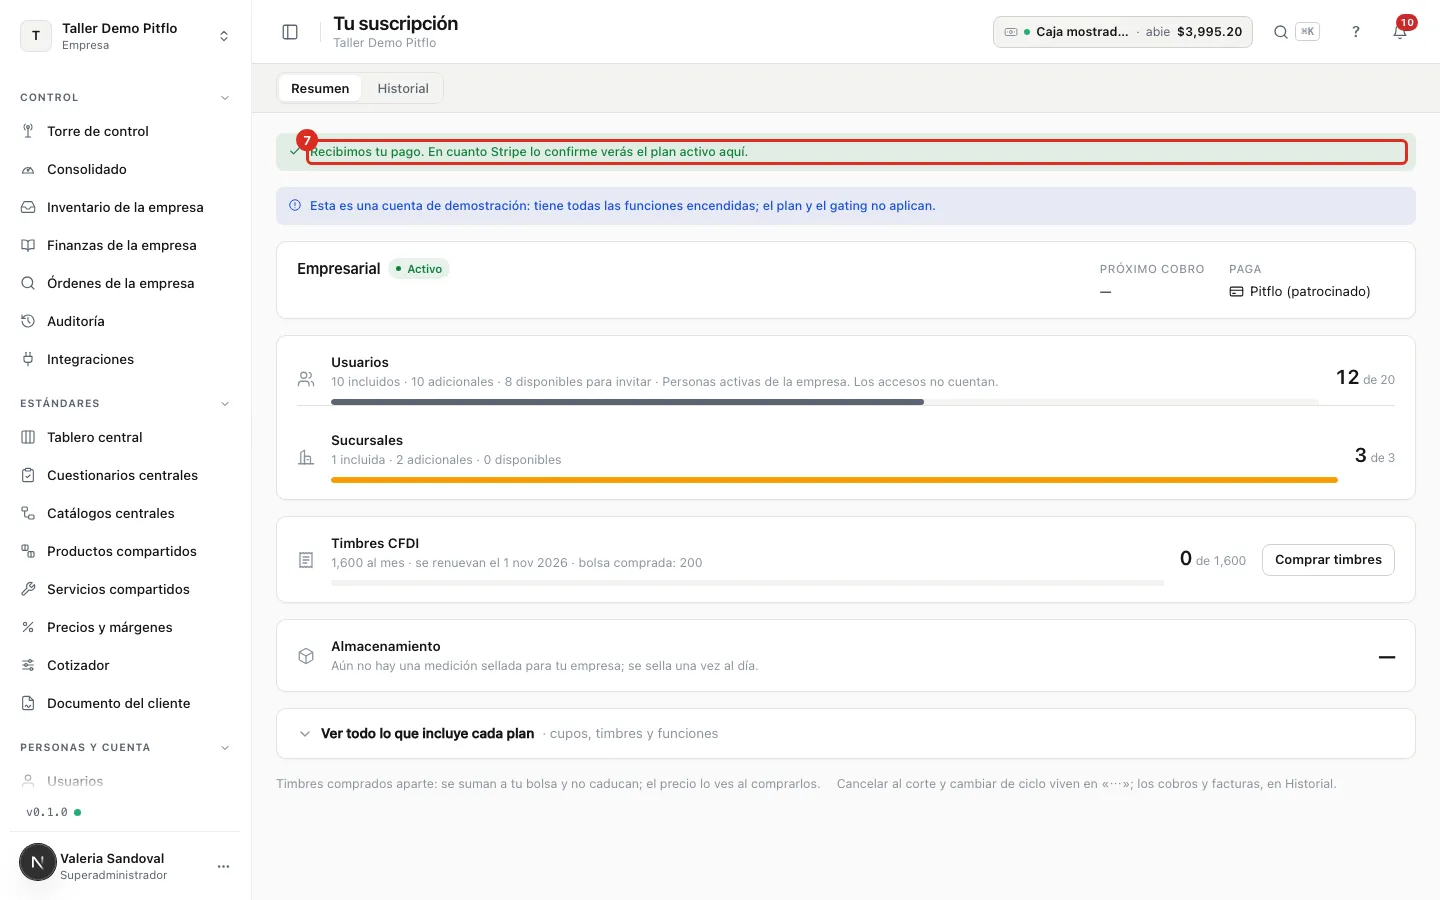
Task: Open notifications bell with 10 badge
Action: (1400, 32)
